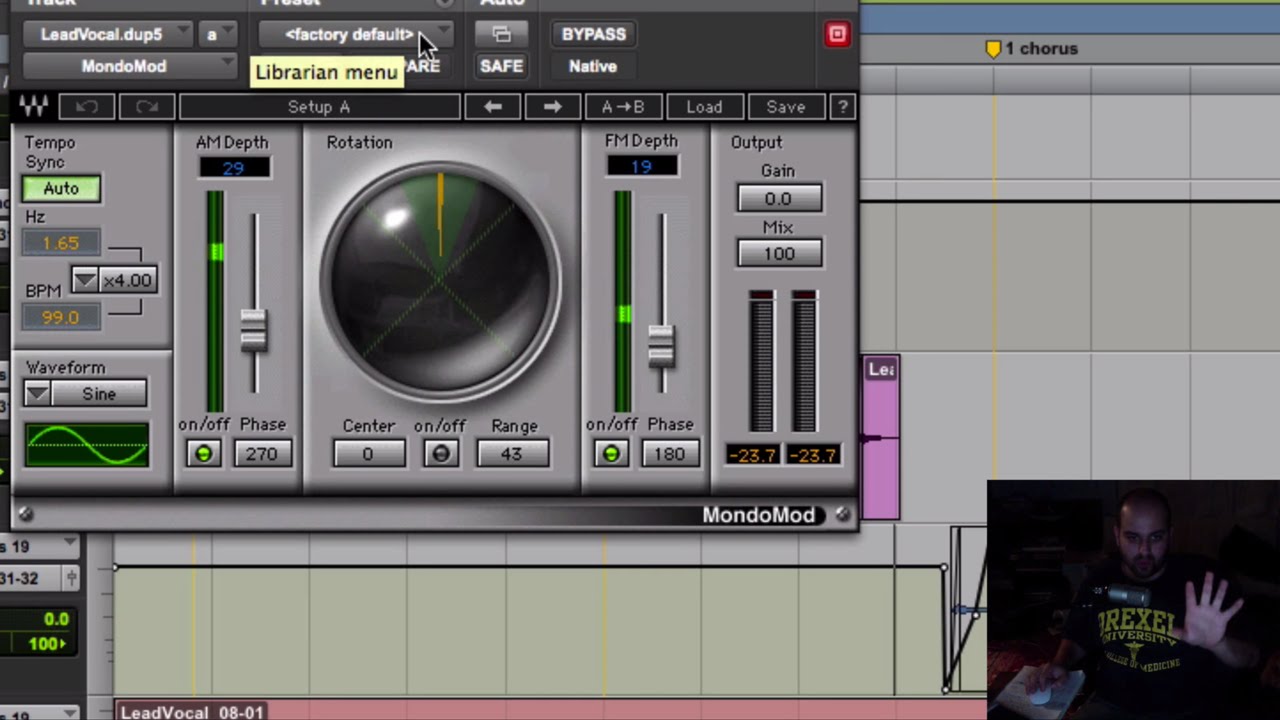Click the AM Depth slider handle
Screen dimensions: 1280x720
click(254, 328)
